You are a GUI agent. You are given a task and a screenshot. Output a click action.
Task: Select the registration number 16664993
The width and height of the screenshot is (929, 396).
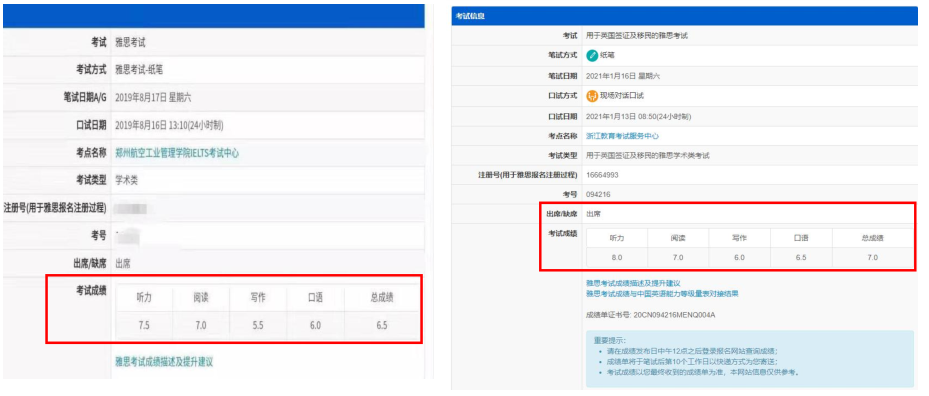click(601, 176)
